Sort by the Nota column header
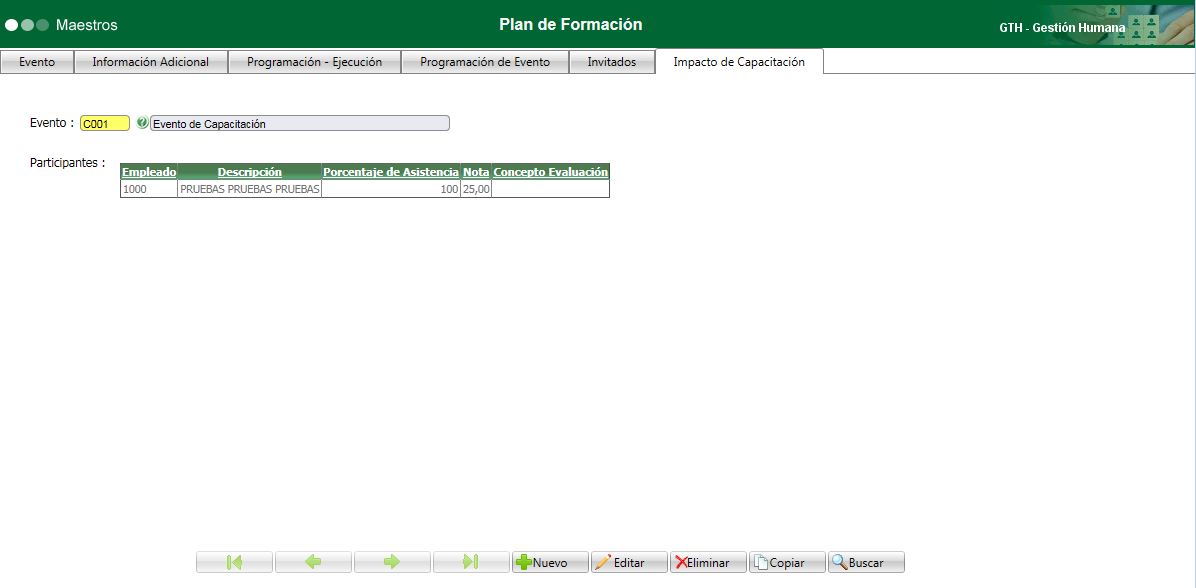This screenshot has width=1196, height=588. tap(476, 172)
